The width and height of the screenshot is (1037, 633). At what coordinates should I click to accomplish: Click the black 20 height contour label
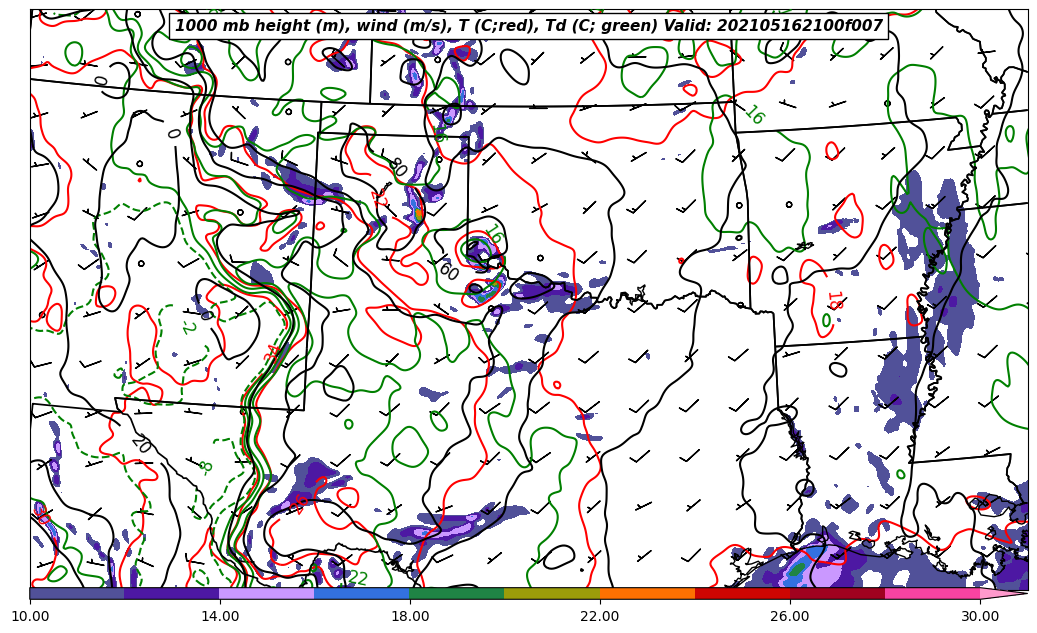tap(141, 444)
